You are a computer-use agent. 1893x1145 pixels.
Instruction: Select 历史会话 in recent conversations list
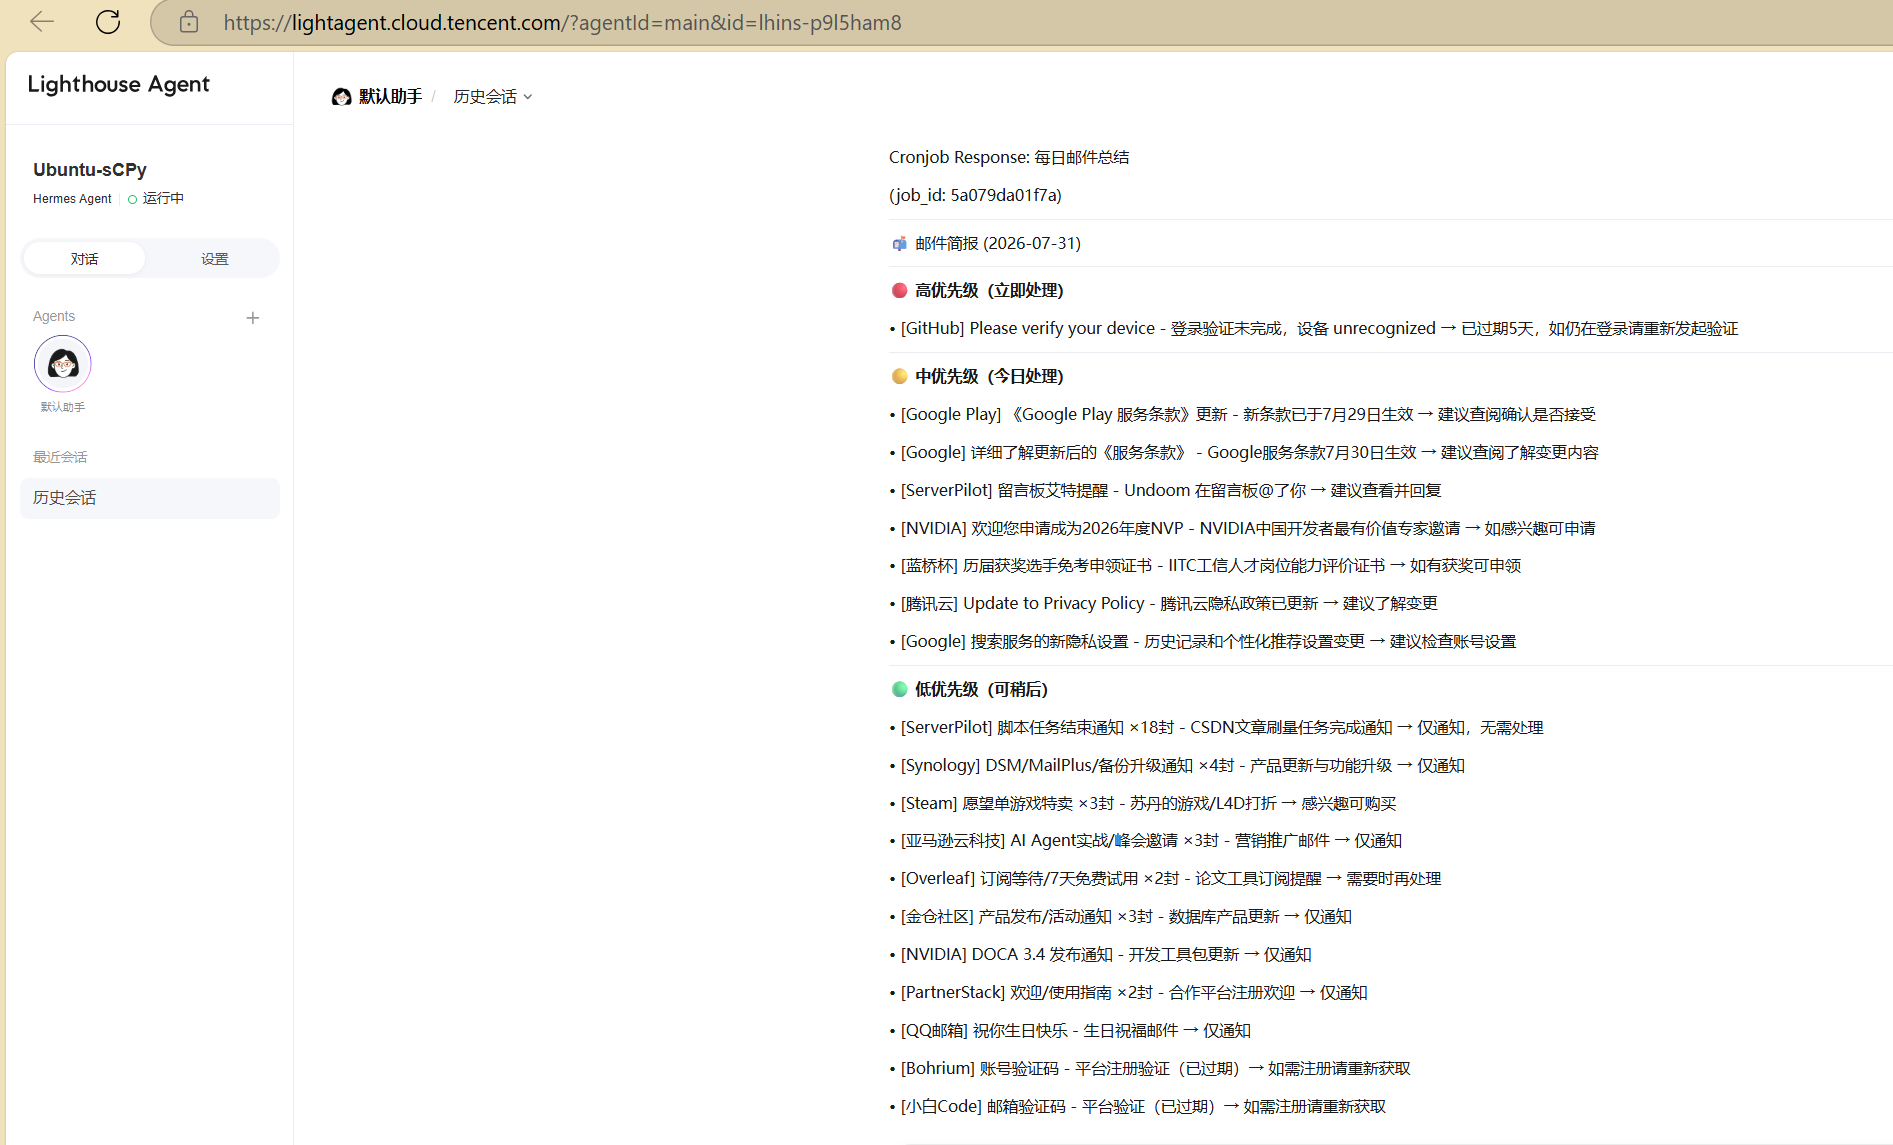click(x=150, y=498)
